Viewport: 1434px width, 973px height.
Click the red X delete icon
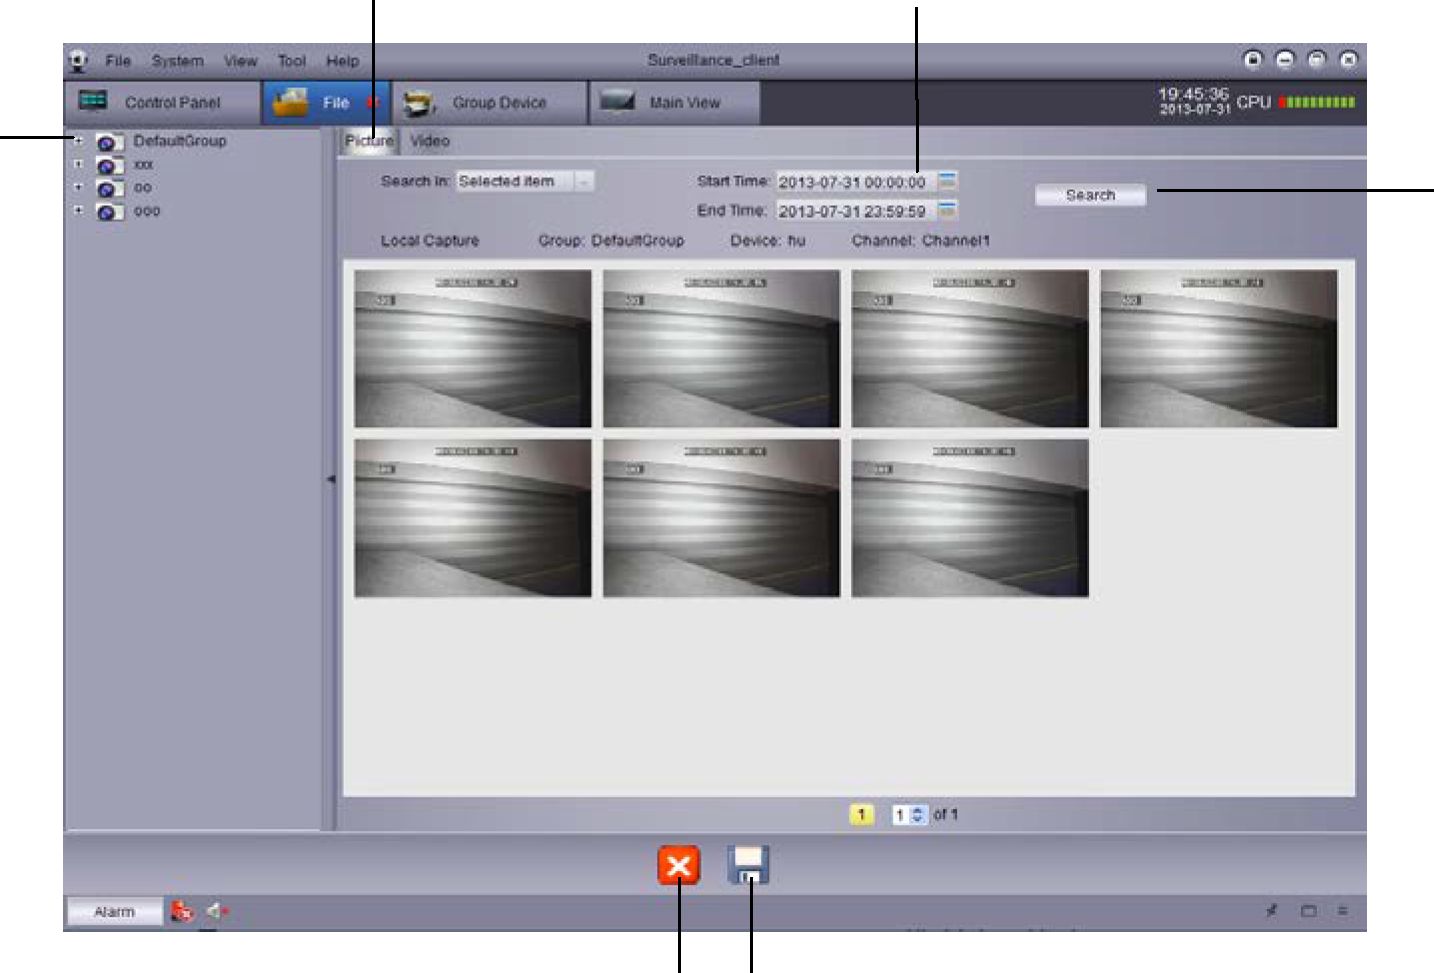pyautogui.click(x=678, y=865)
